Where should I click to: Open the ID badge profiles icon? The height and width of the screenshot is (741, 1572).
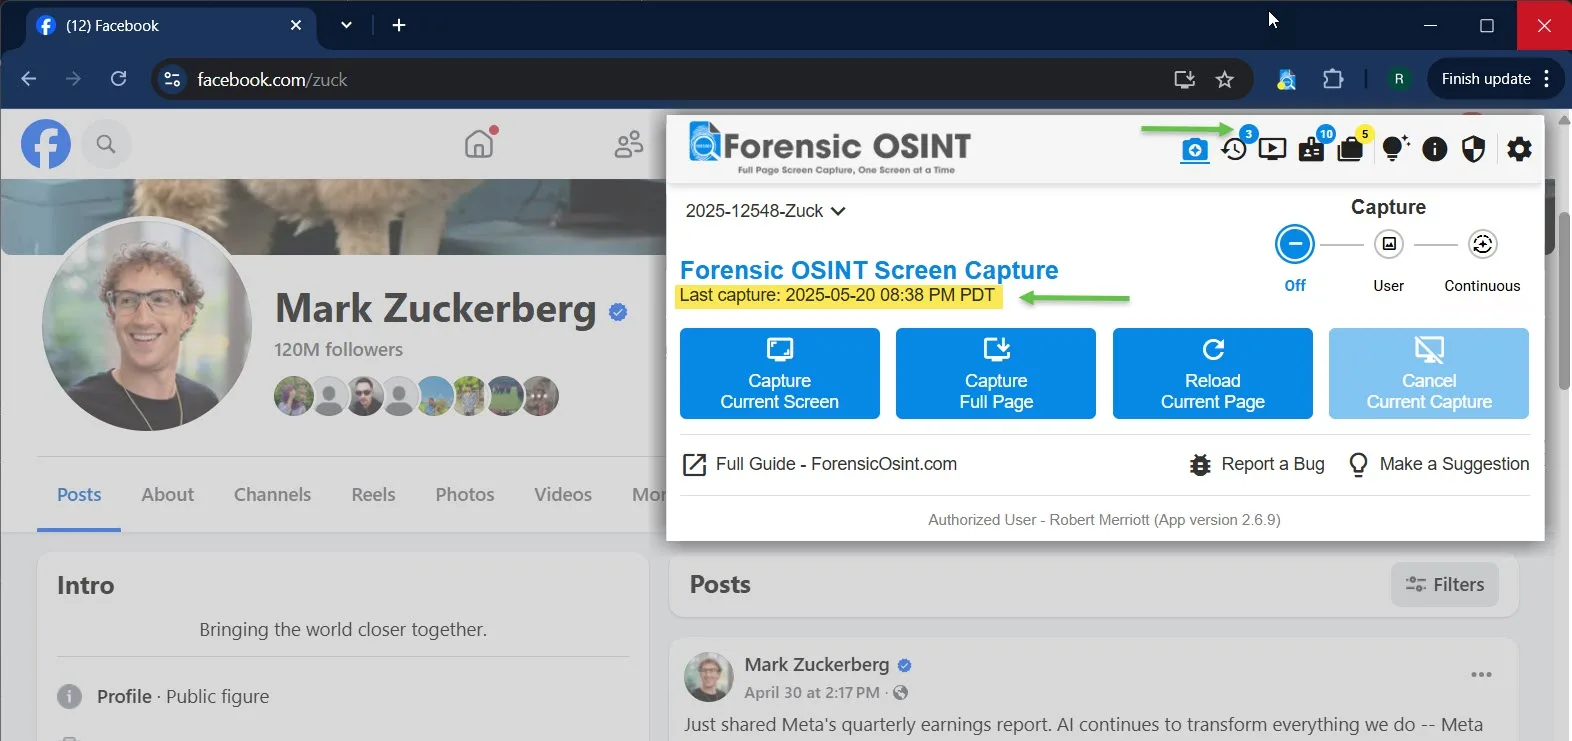click(1311, 150)
